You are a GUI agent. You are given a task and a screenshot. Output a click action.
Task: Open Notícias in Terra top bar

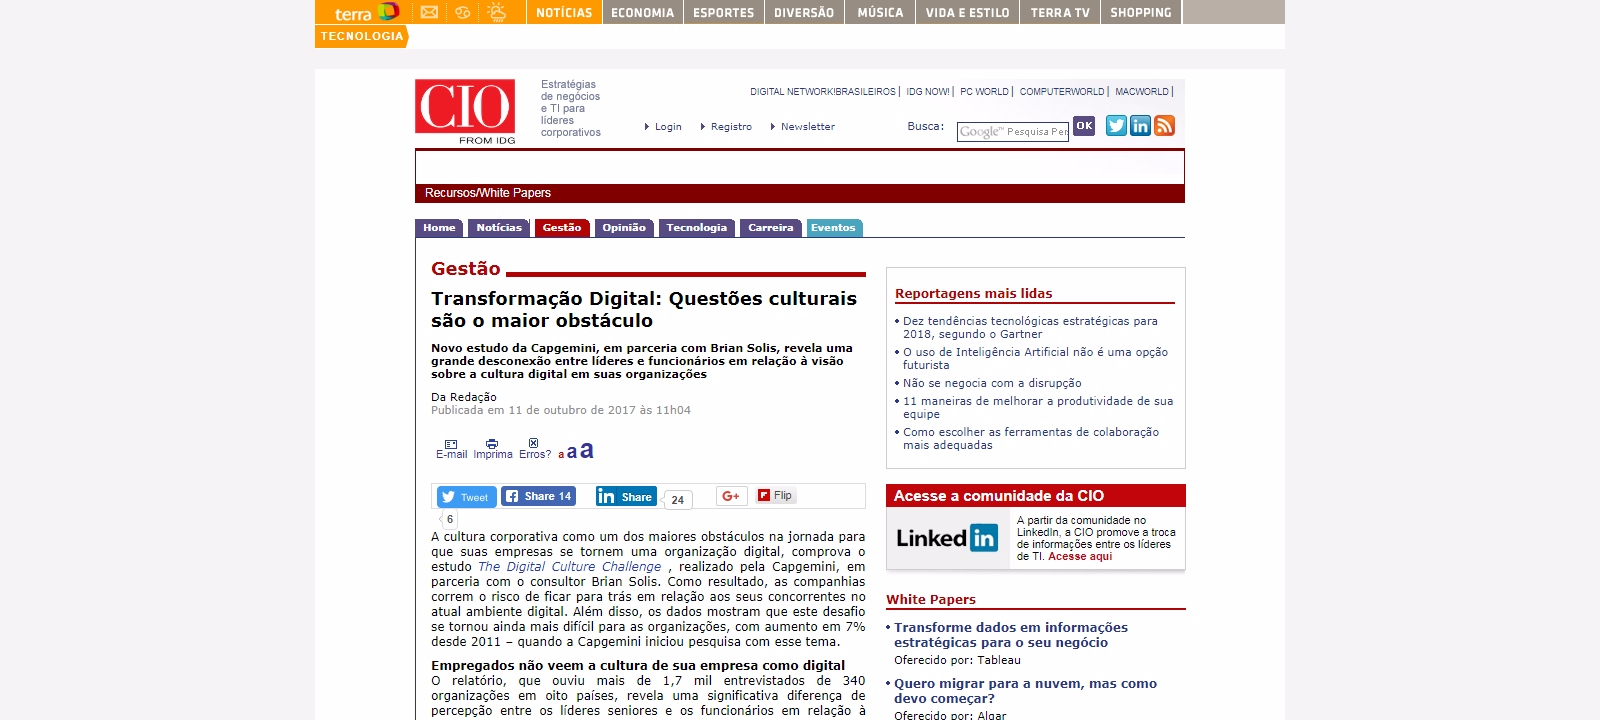564,12
